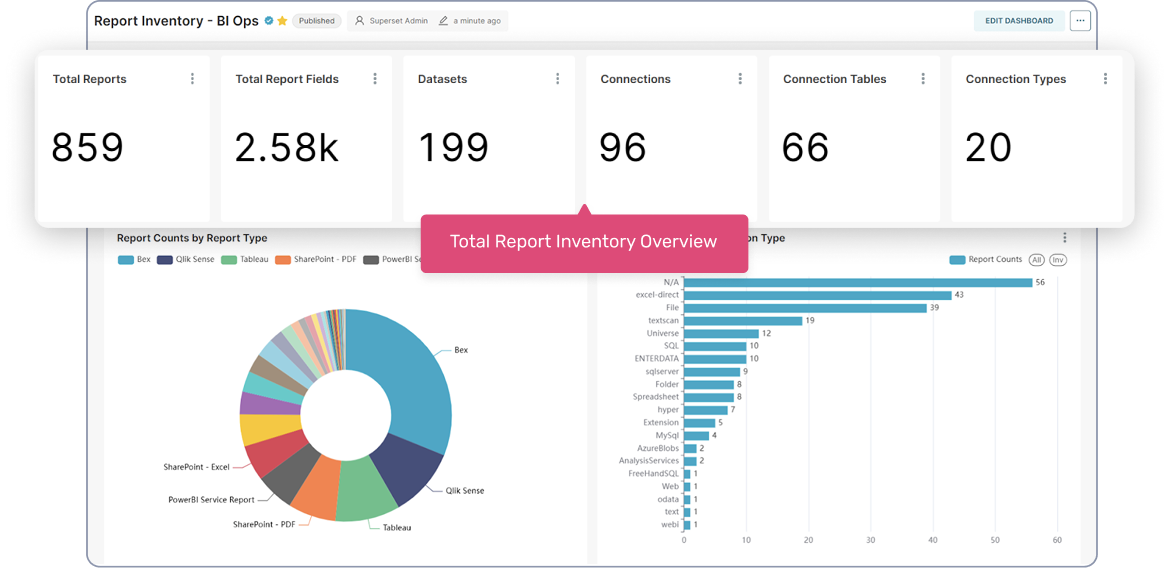Image resolution: width=1170 pixels, height=568 pixels.
Task: Click the Report Counts legend color swatch
Action: point(957,260)
